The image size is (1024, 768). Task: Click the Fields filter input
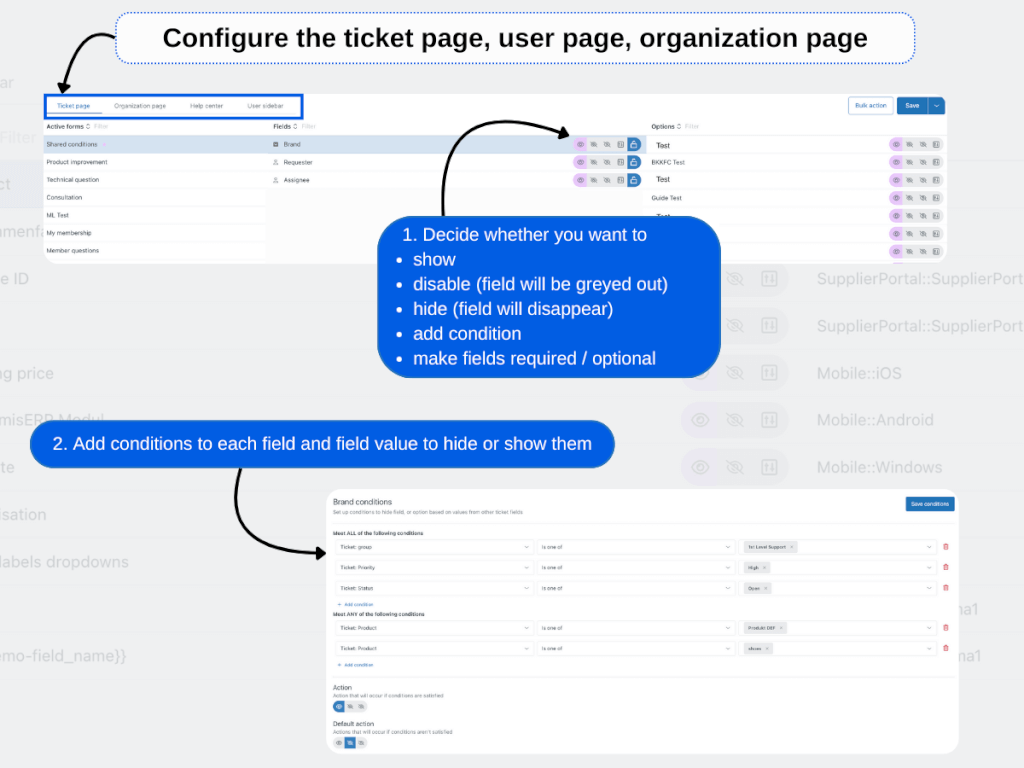[307, 126]
